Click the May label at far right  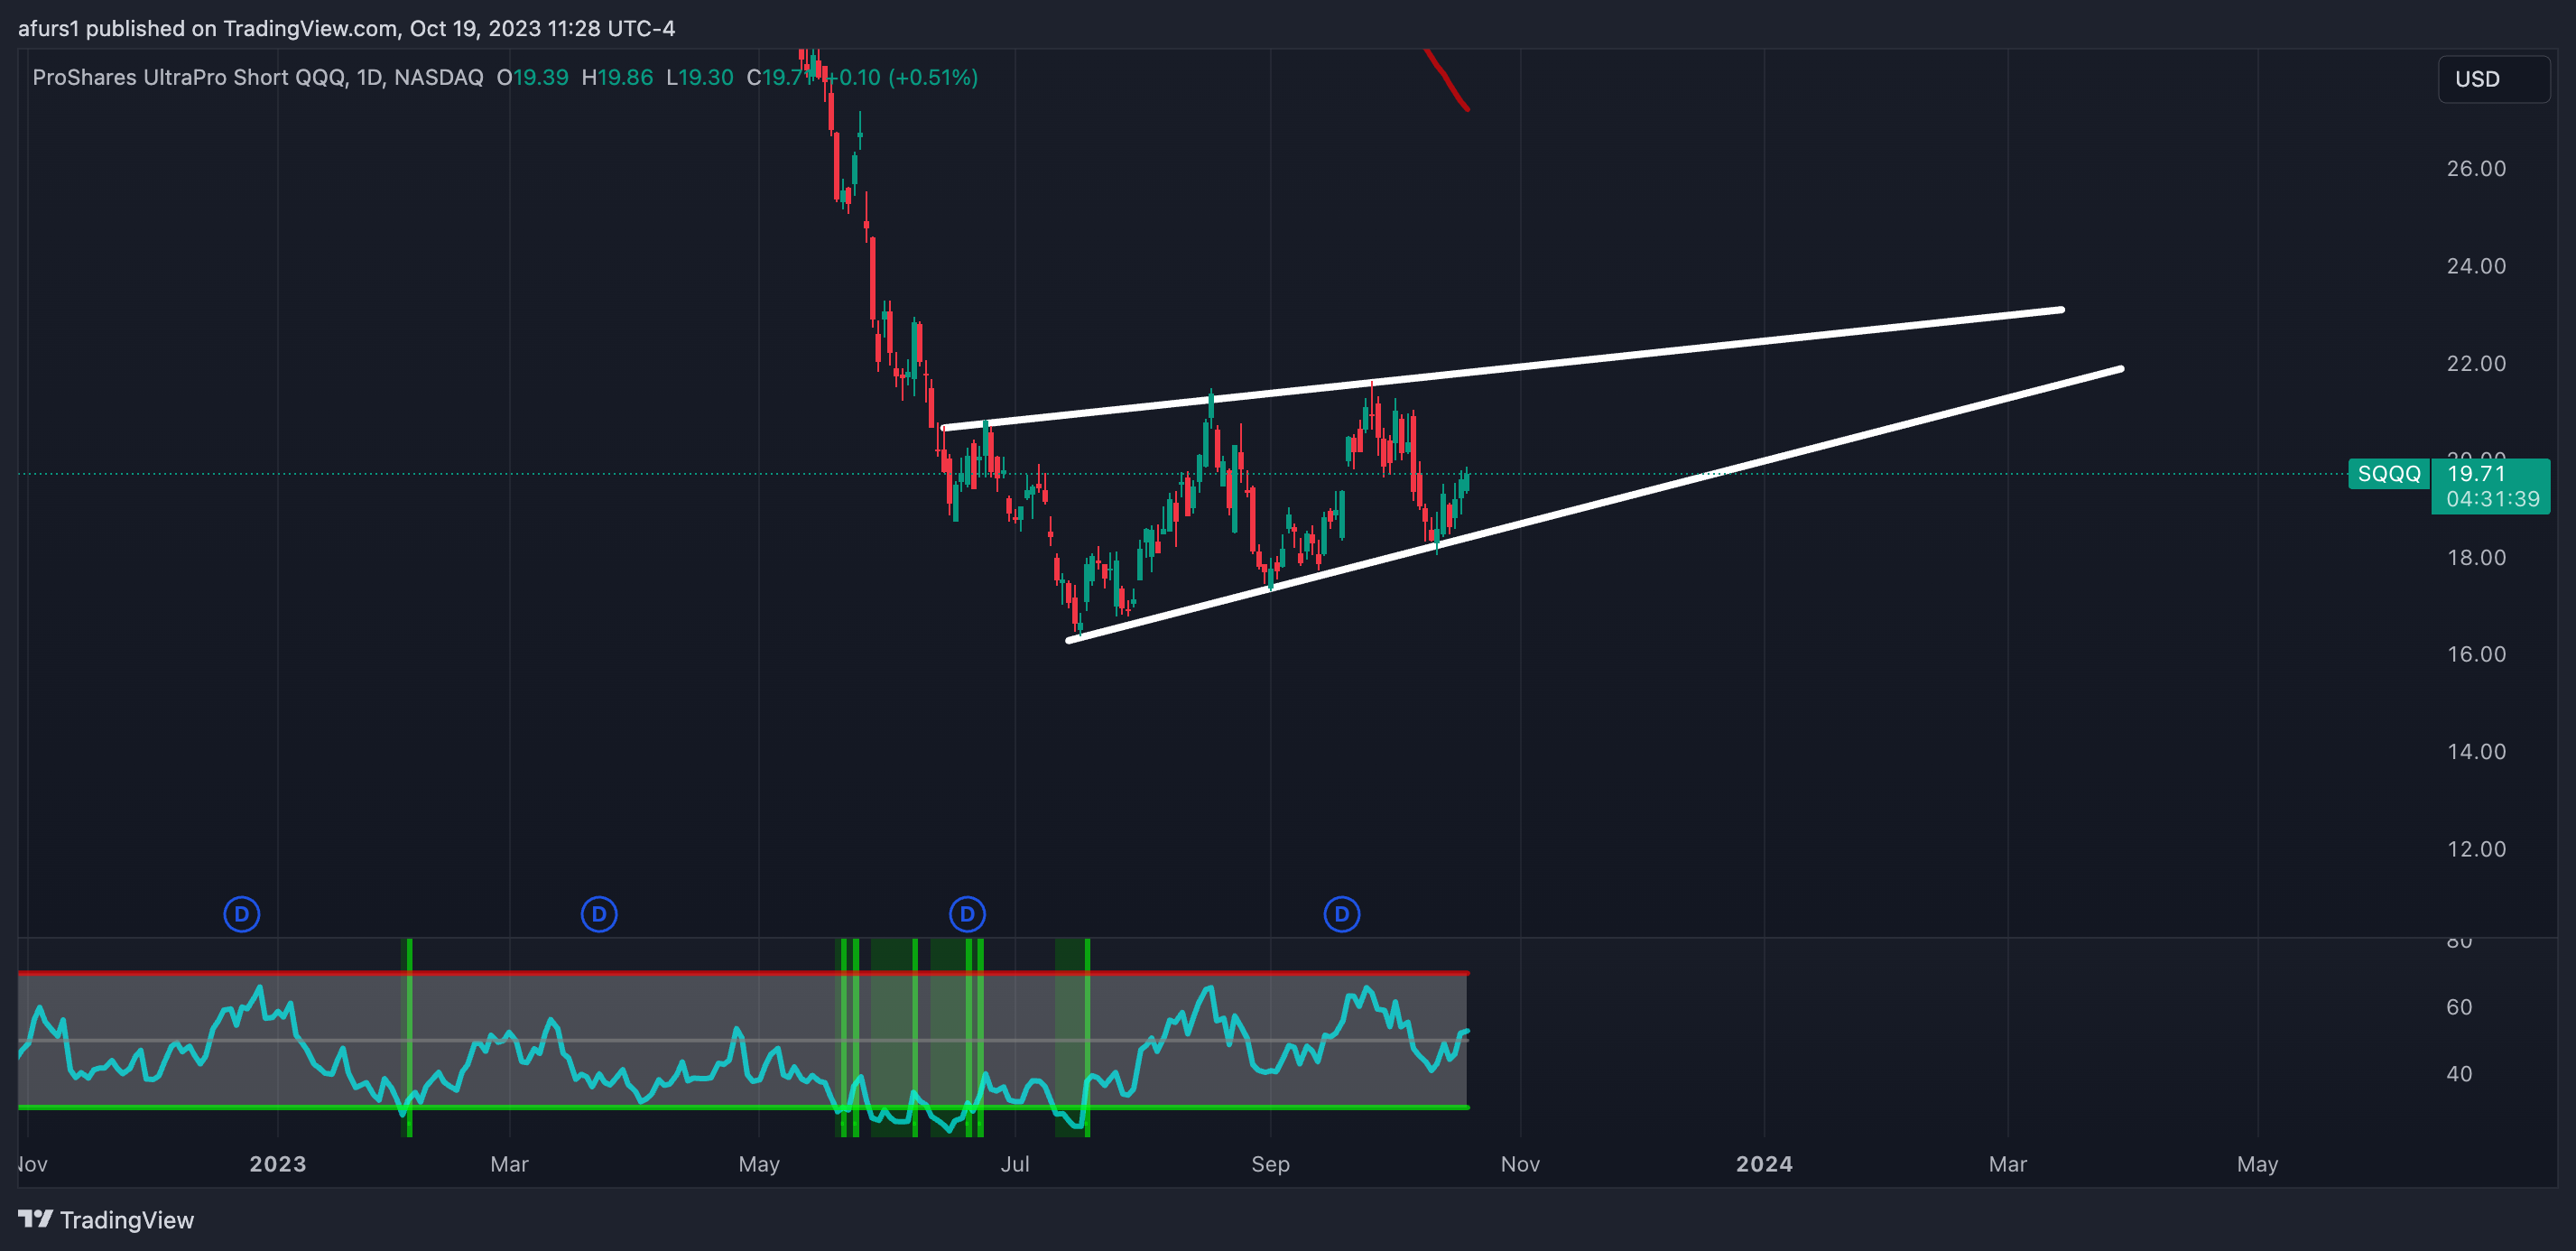2257,1164
